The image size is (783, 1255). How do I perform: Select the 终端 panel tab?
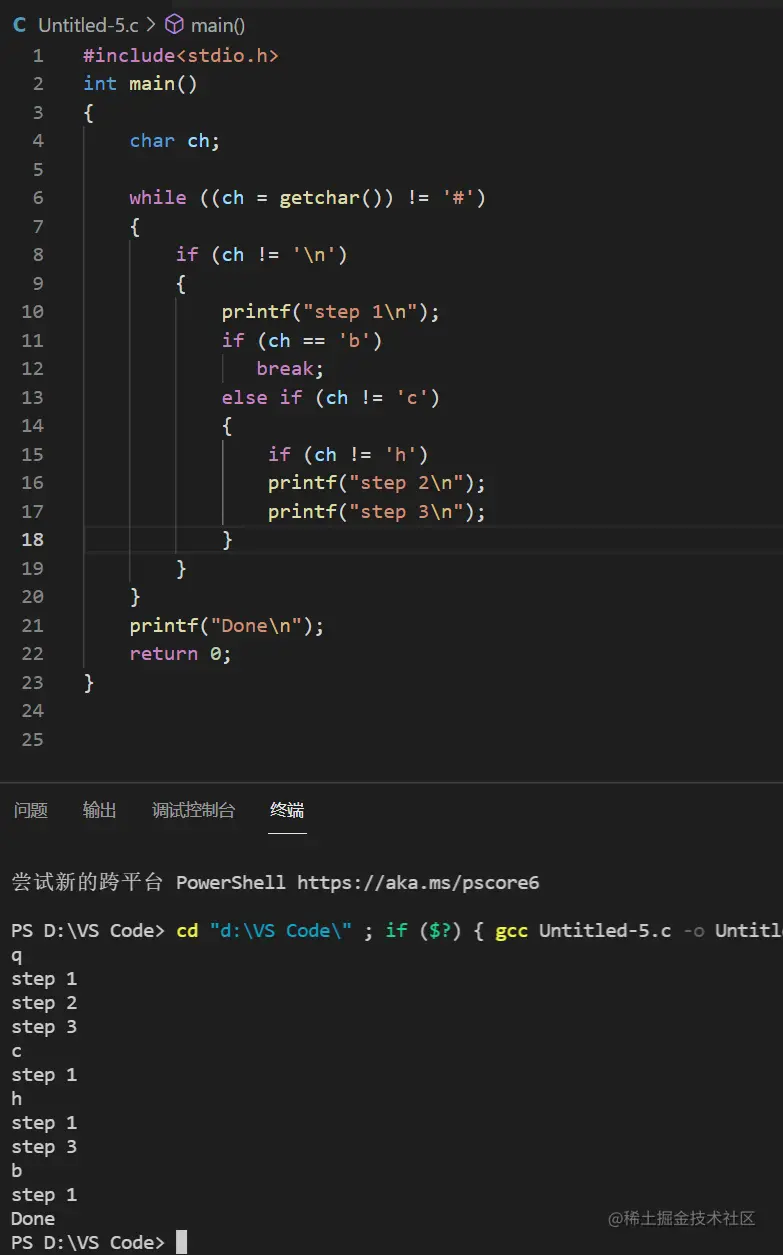click(x=287, y=810)
